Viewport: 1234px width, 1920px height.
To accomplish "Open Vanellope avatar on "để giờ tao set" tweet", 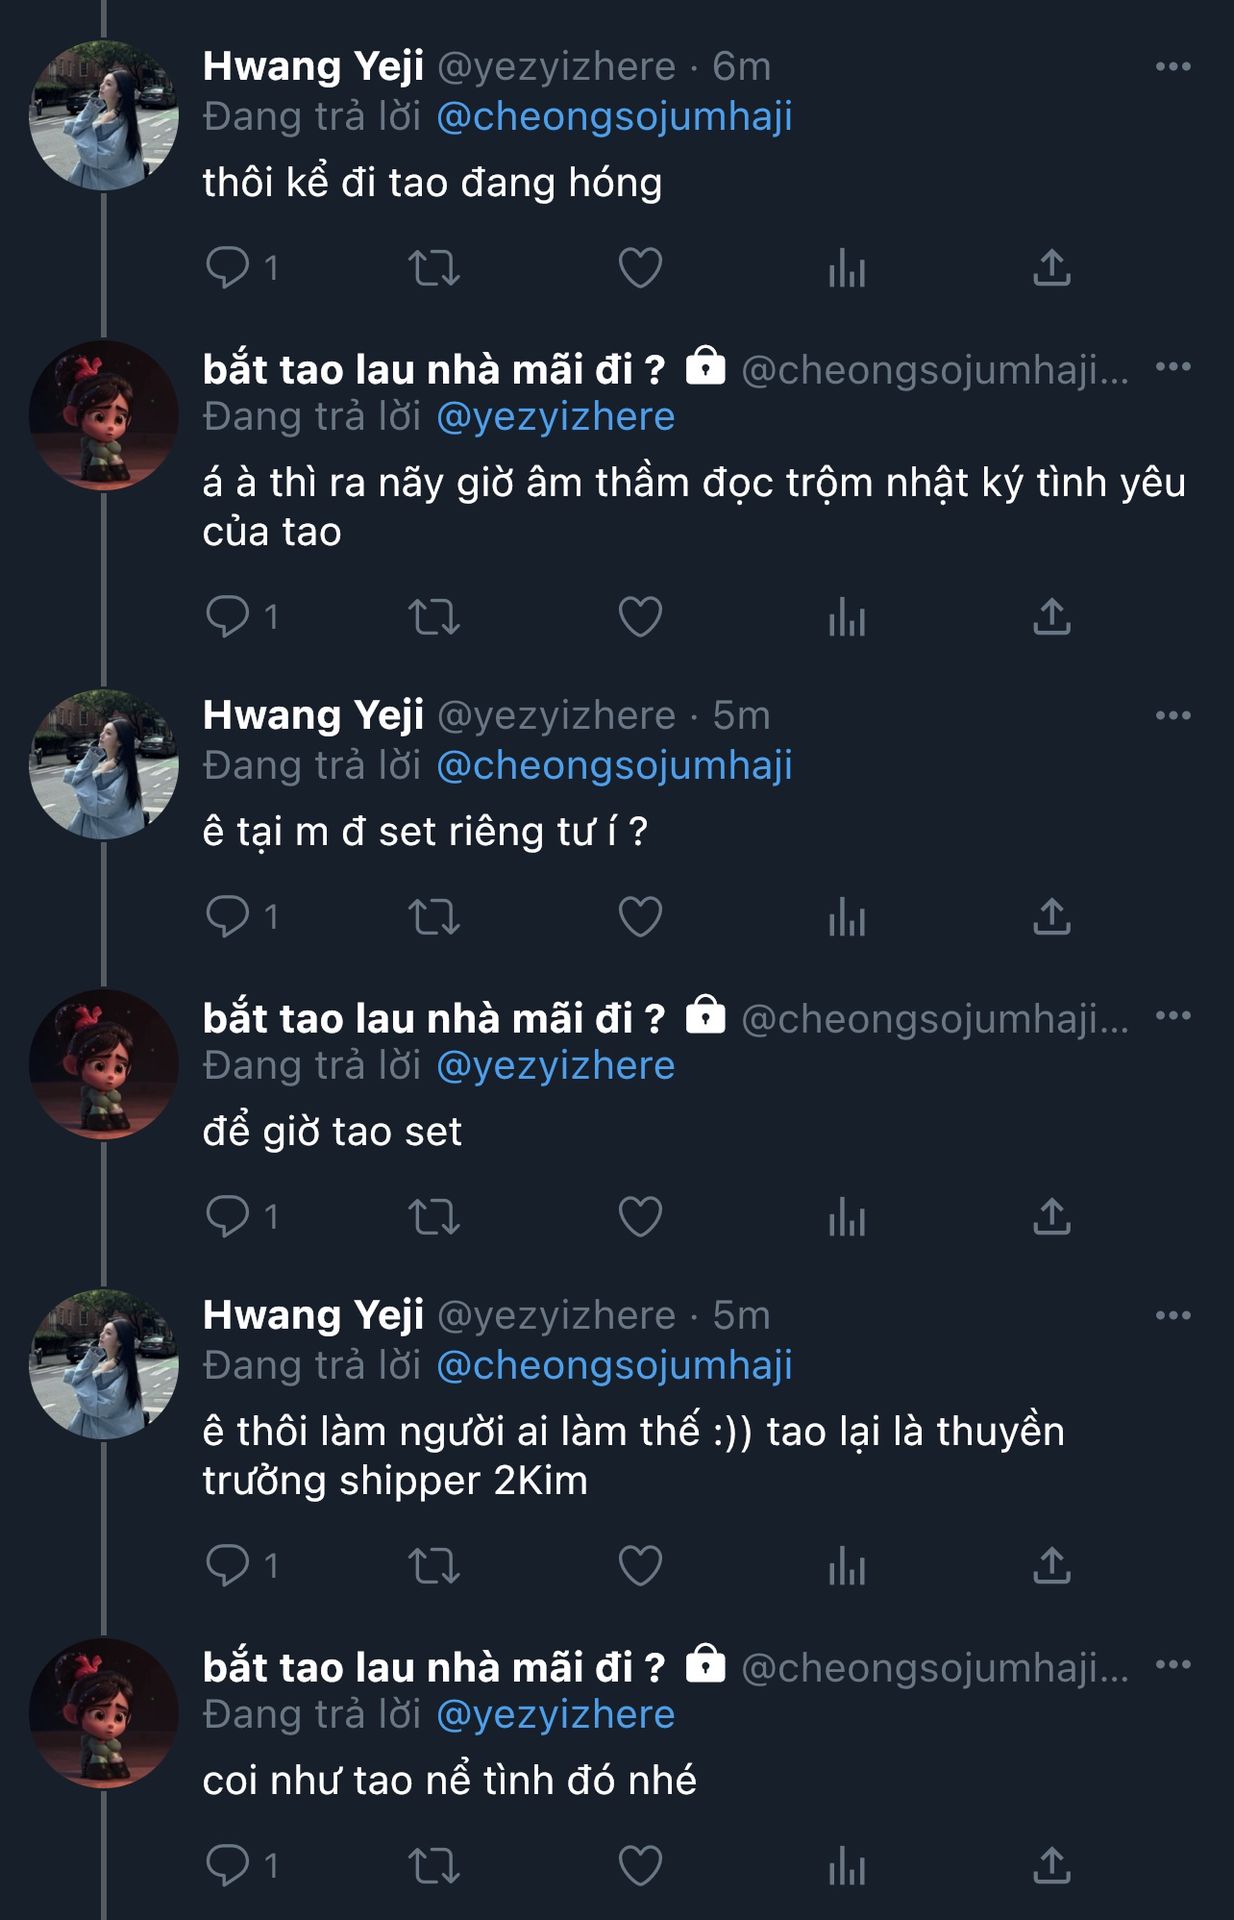I will (104, 1064).
